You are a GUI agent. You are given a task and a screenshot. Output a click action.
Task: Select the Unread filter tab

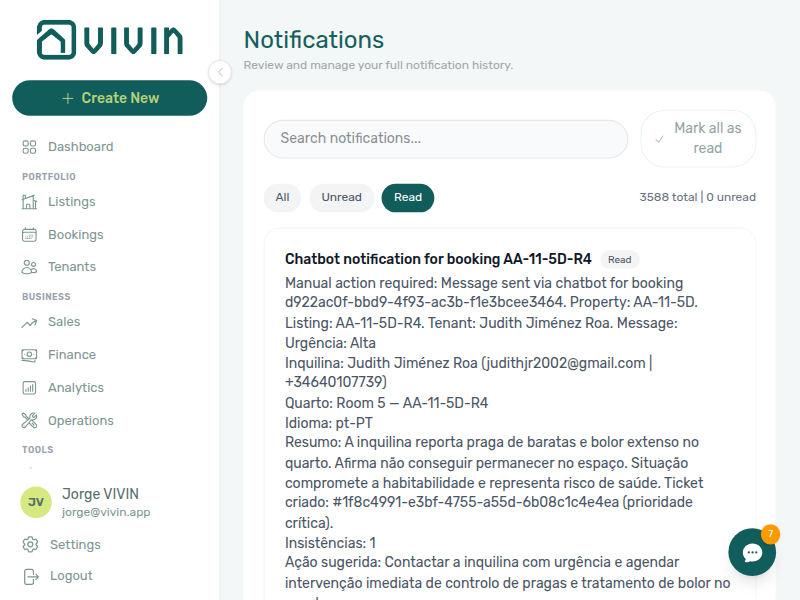pos(341,197)
